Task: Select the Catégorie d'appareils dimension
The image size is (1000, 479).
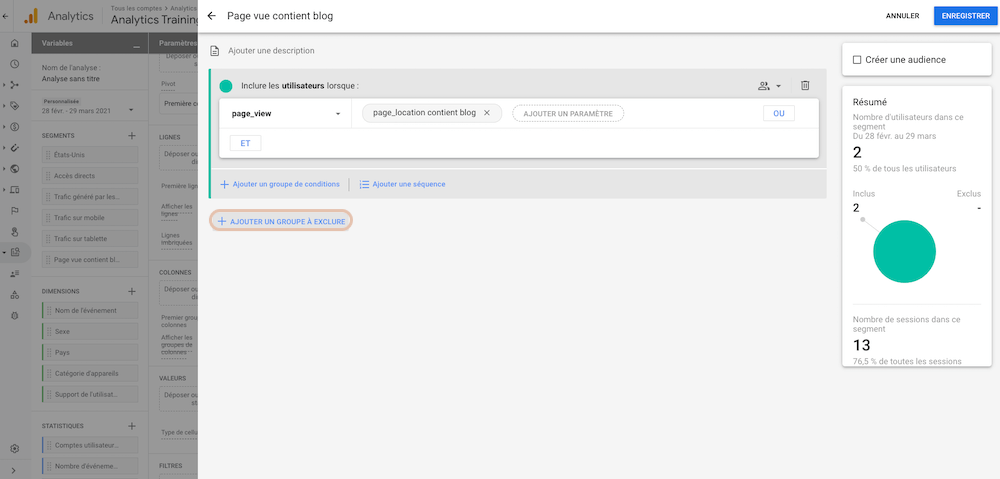Action: pos(90,373)
